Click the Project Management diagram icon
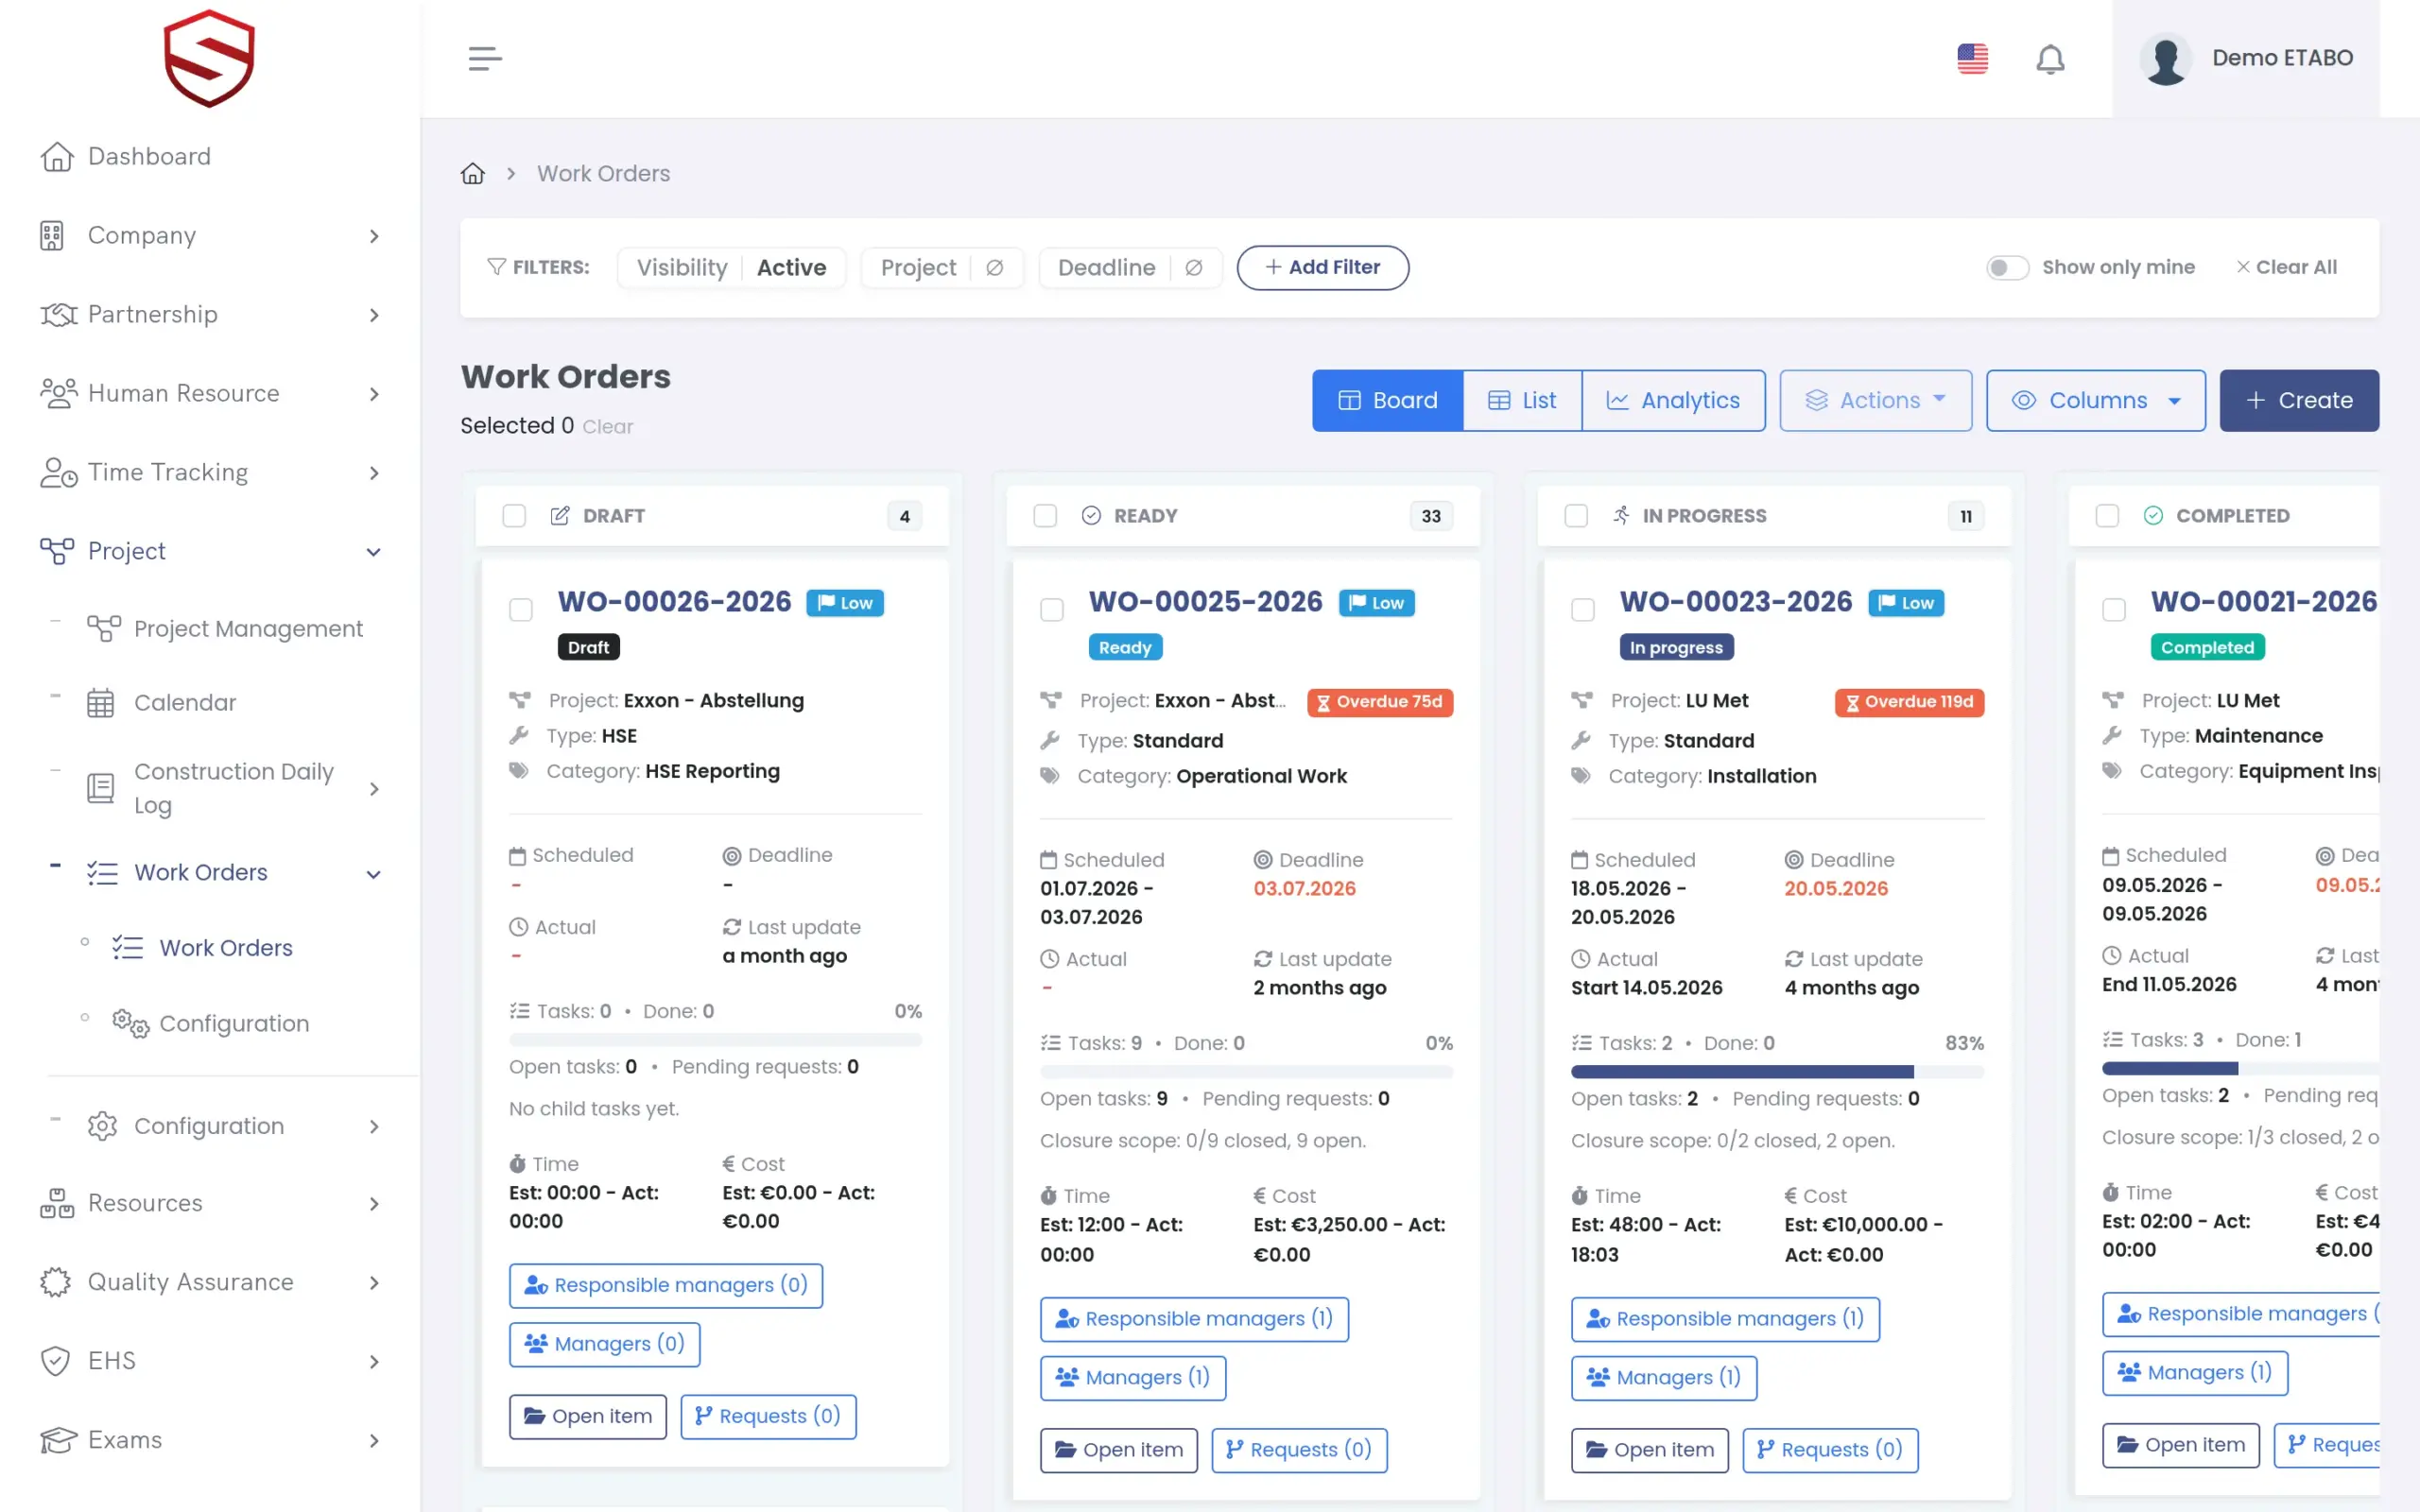 (x=103, y=628)
